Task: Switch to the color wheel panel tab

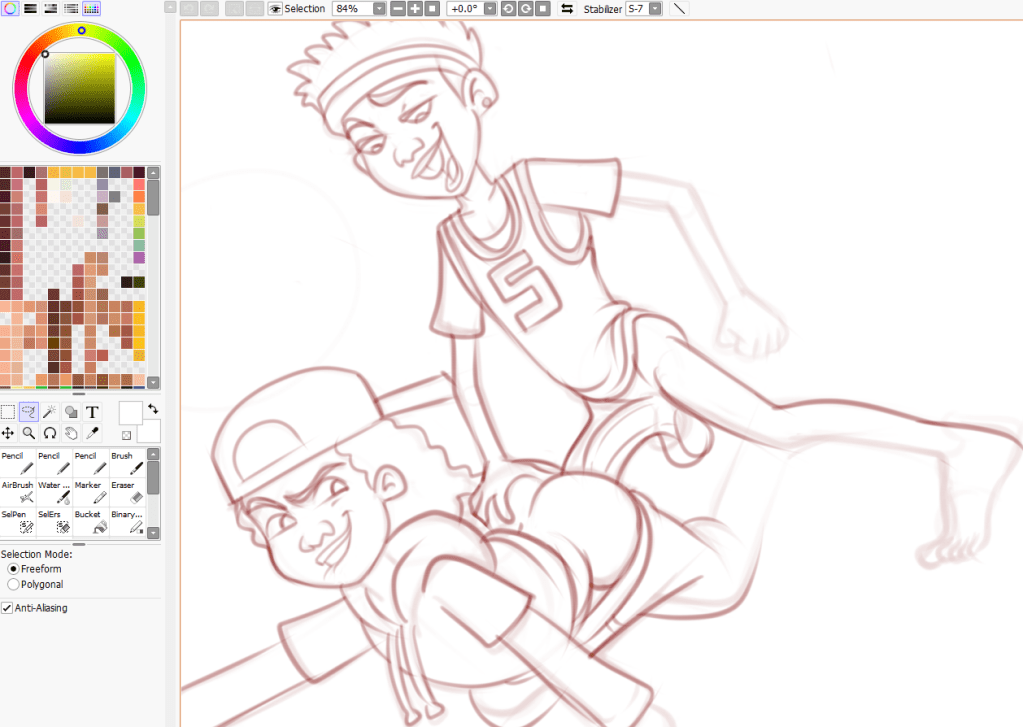Action: [x=9, y=8]
